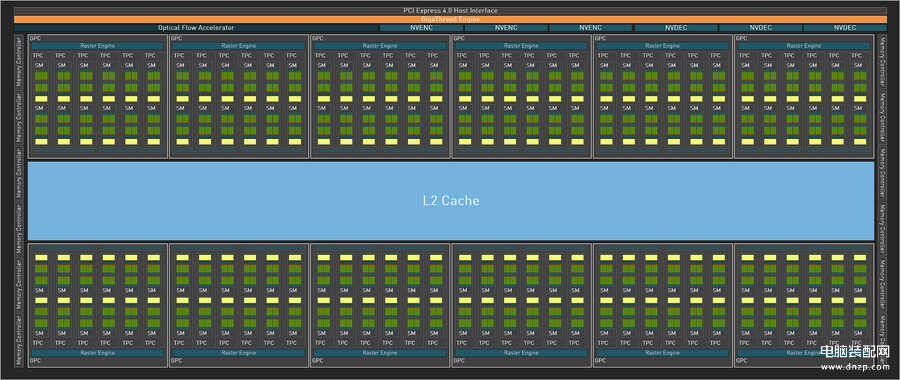Click the third NVENC block
The width and height of the screenshot is (900, 380).
591,28
